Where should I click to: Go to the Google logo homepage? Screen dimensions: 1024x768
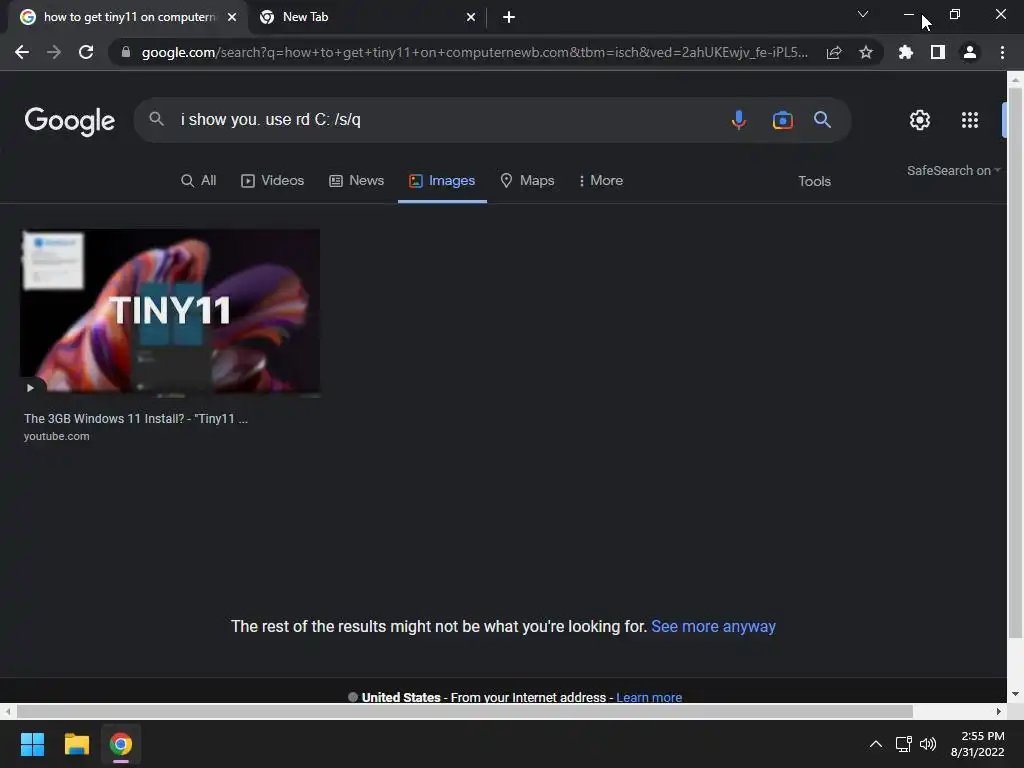pyautogui.click(x=70, y=121)
